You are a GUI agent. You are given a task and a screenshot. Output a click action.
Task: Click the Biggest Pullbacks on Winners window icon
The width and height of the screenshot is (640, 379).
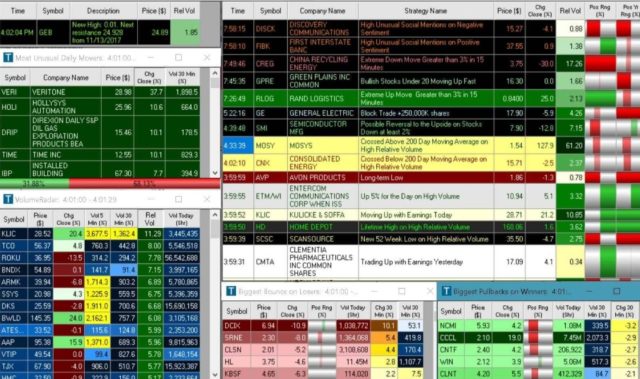pos(446,291)
